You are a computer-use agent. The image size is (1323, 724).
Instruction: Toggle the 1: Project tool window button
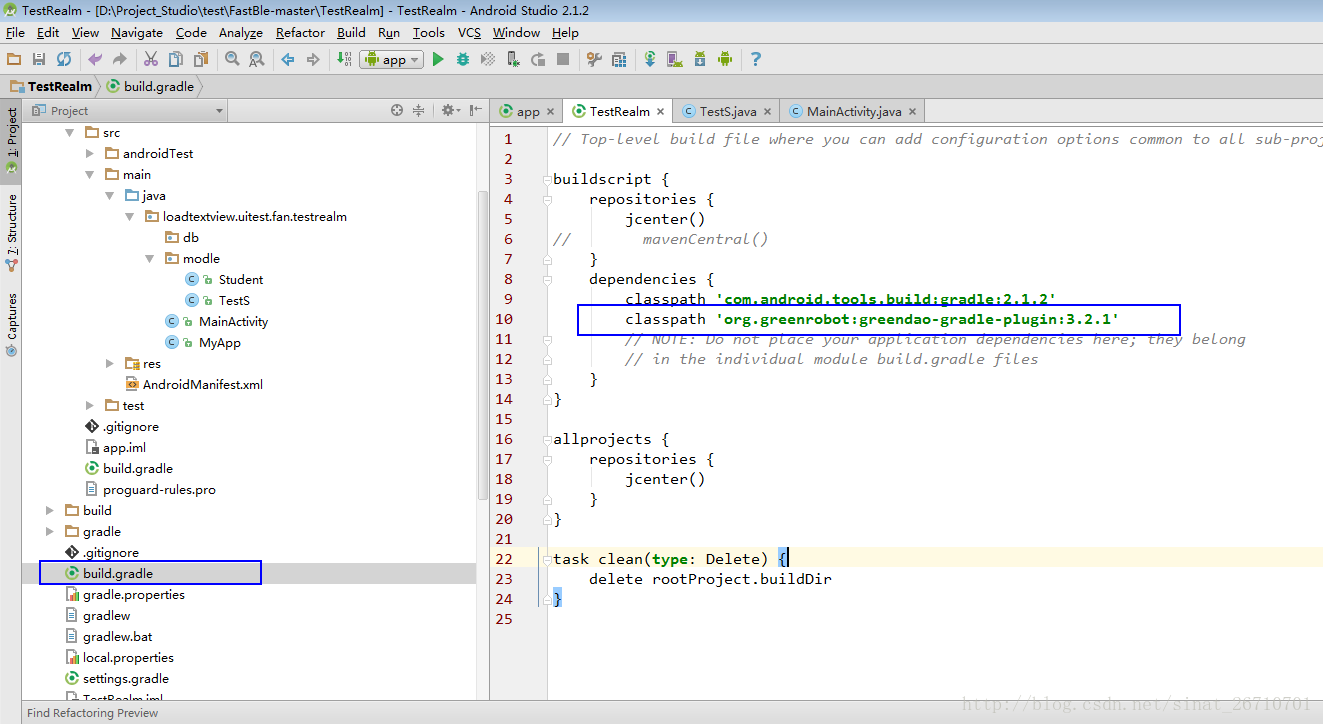pos(11,143)
